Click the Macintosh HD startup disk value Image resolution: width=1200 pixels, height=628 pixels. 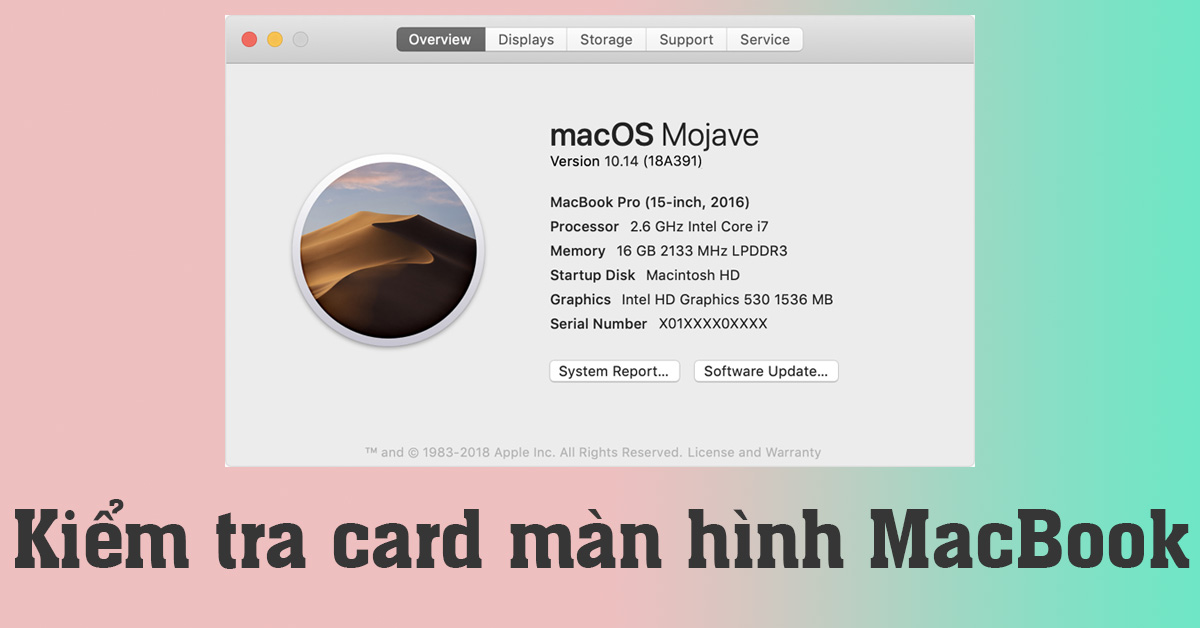(693, 275)
